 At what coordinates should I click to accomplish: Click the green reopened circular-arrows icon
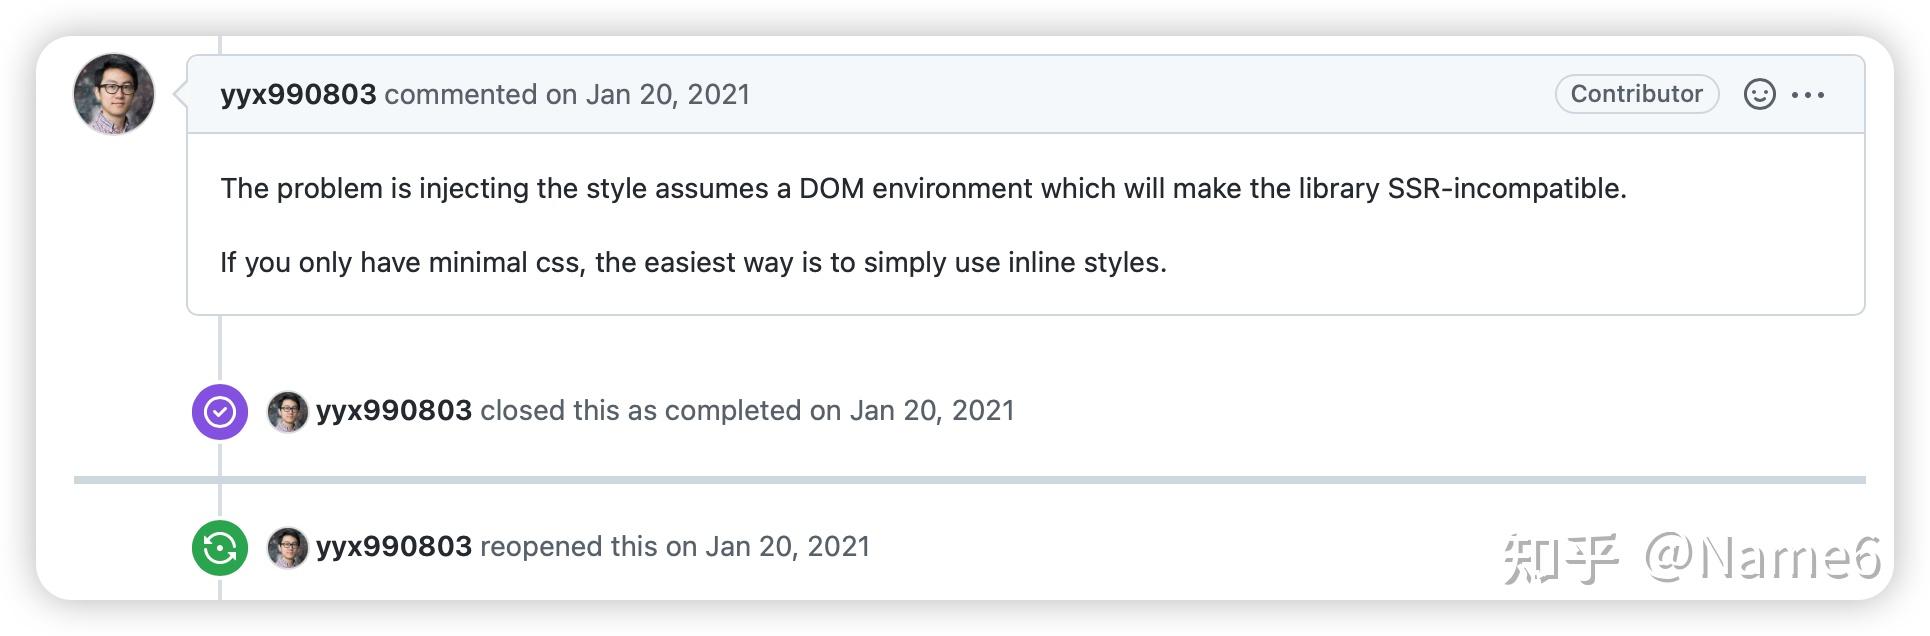pos(220,548)
